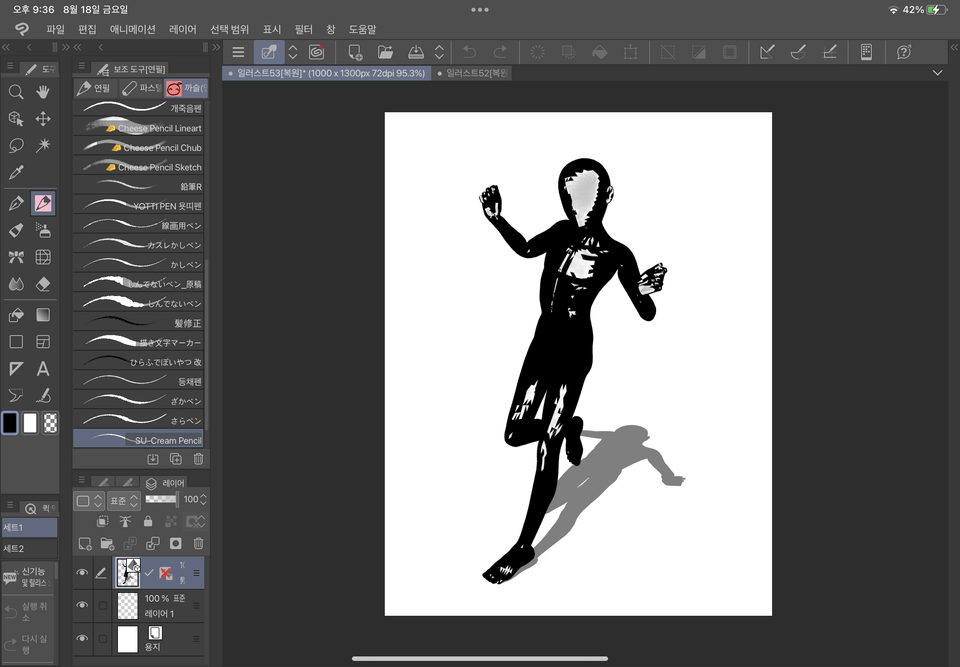Click the Redo arrow in command bar
Screen dimensions: 960x667
point(500,52)
